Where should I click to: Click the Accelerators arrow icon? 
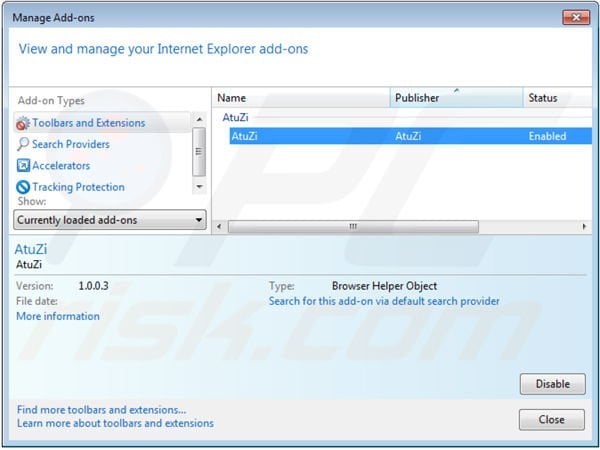(23, 166)
